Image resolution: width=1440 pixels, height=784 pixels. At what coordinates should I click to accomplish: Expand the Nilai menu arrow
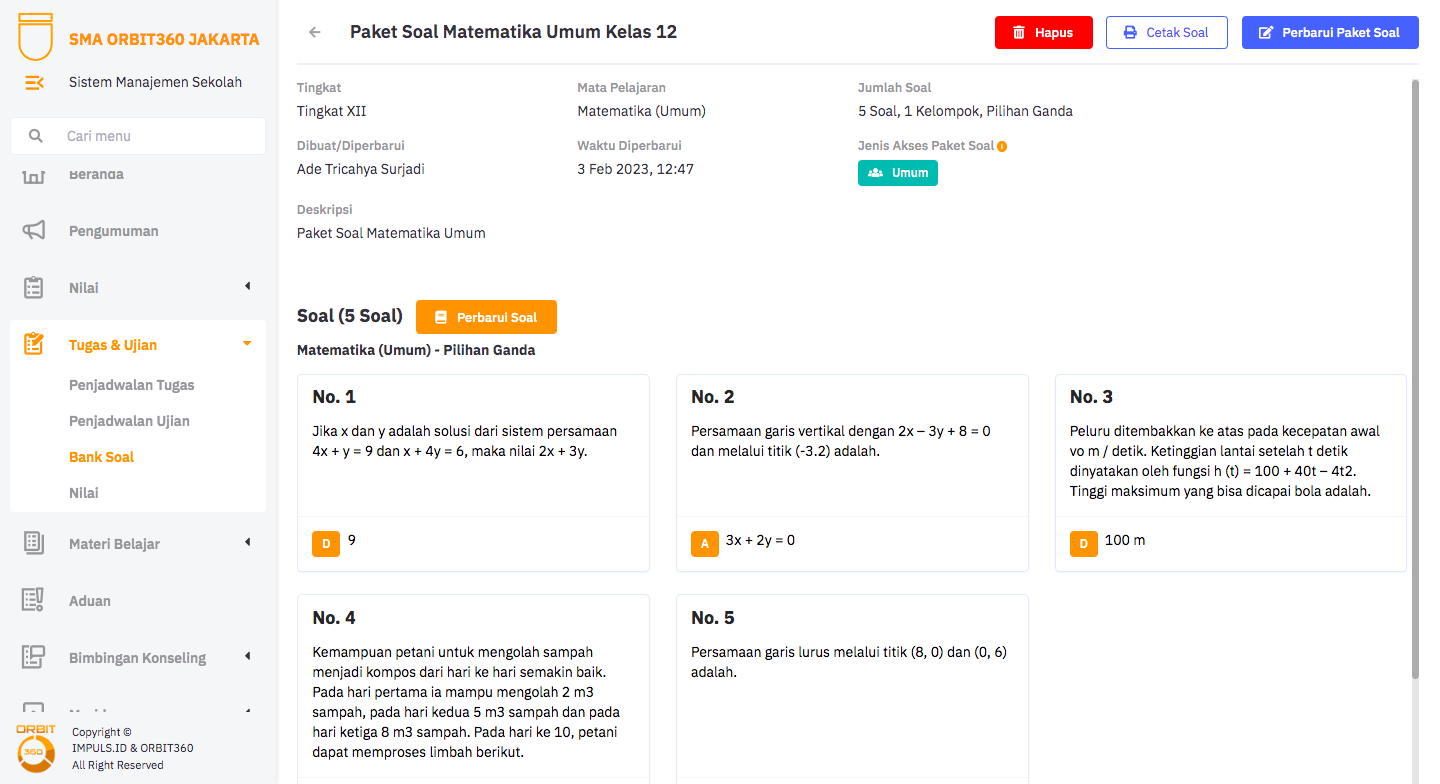tap(247, 287)
